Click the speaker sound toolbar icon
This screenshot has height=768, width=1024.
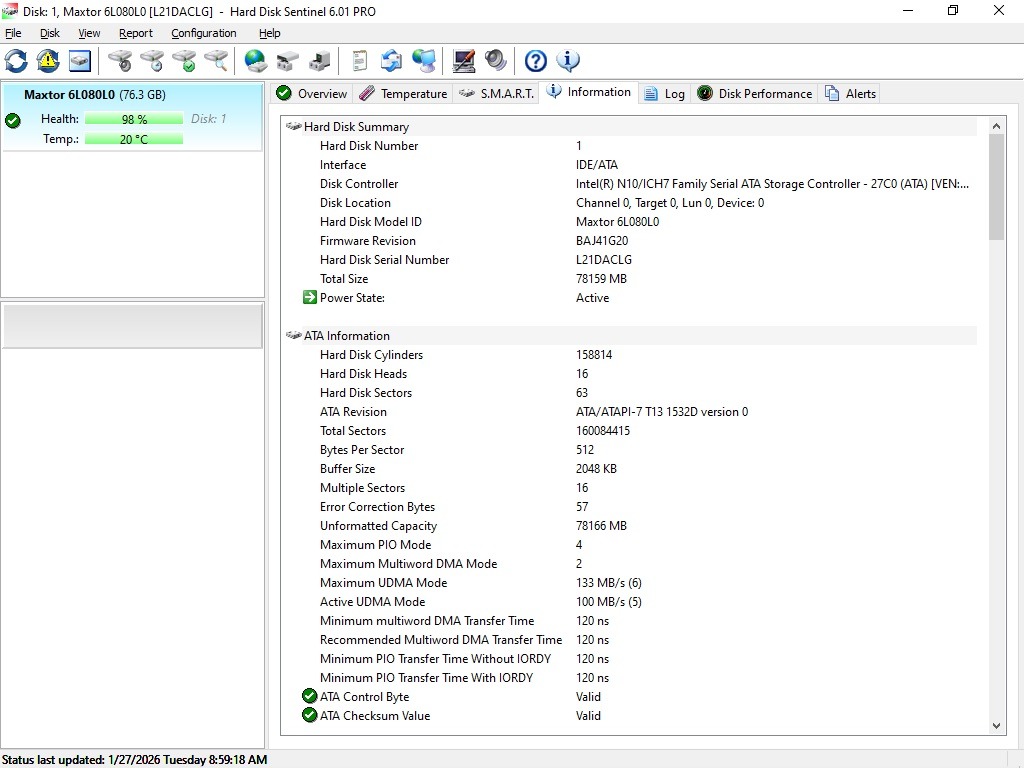click(x=496, y=61)
